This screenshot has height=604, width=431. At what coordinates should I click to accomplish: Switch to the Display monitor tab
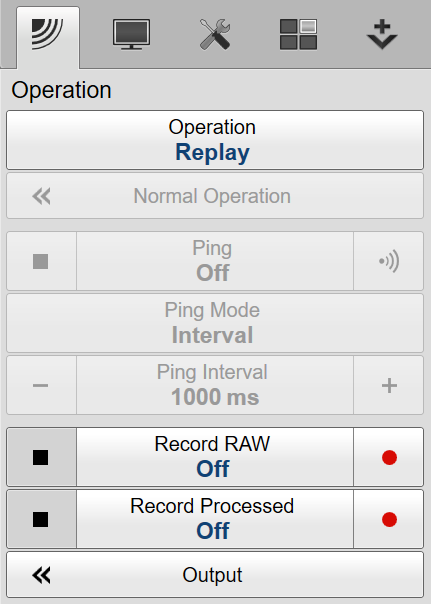pyautogui.click(x=131, y=35)
